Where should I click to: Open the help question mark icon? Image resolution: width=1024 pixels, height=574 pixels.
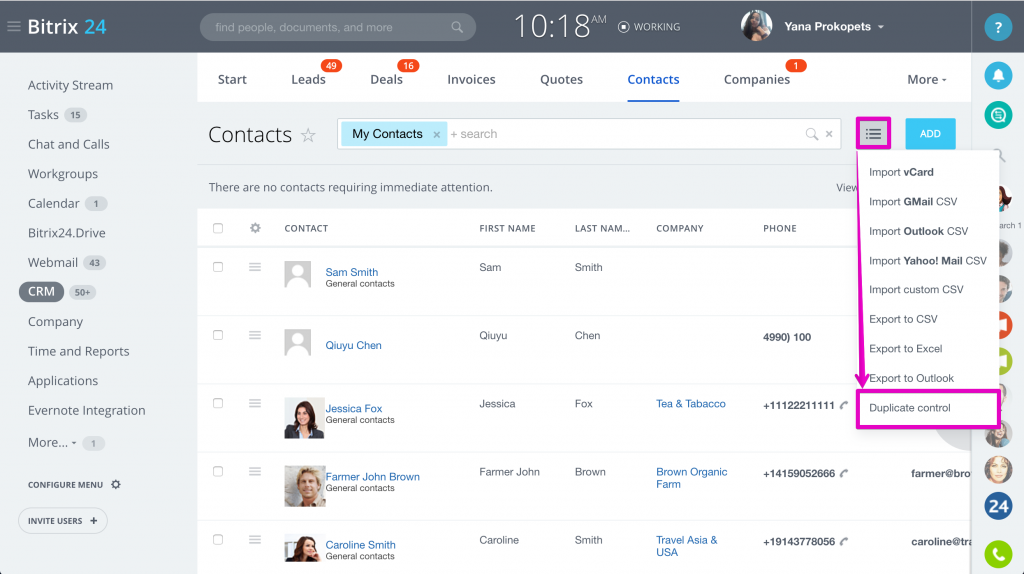tap(998, 27)
